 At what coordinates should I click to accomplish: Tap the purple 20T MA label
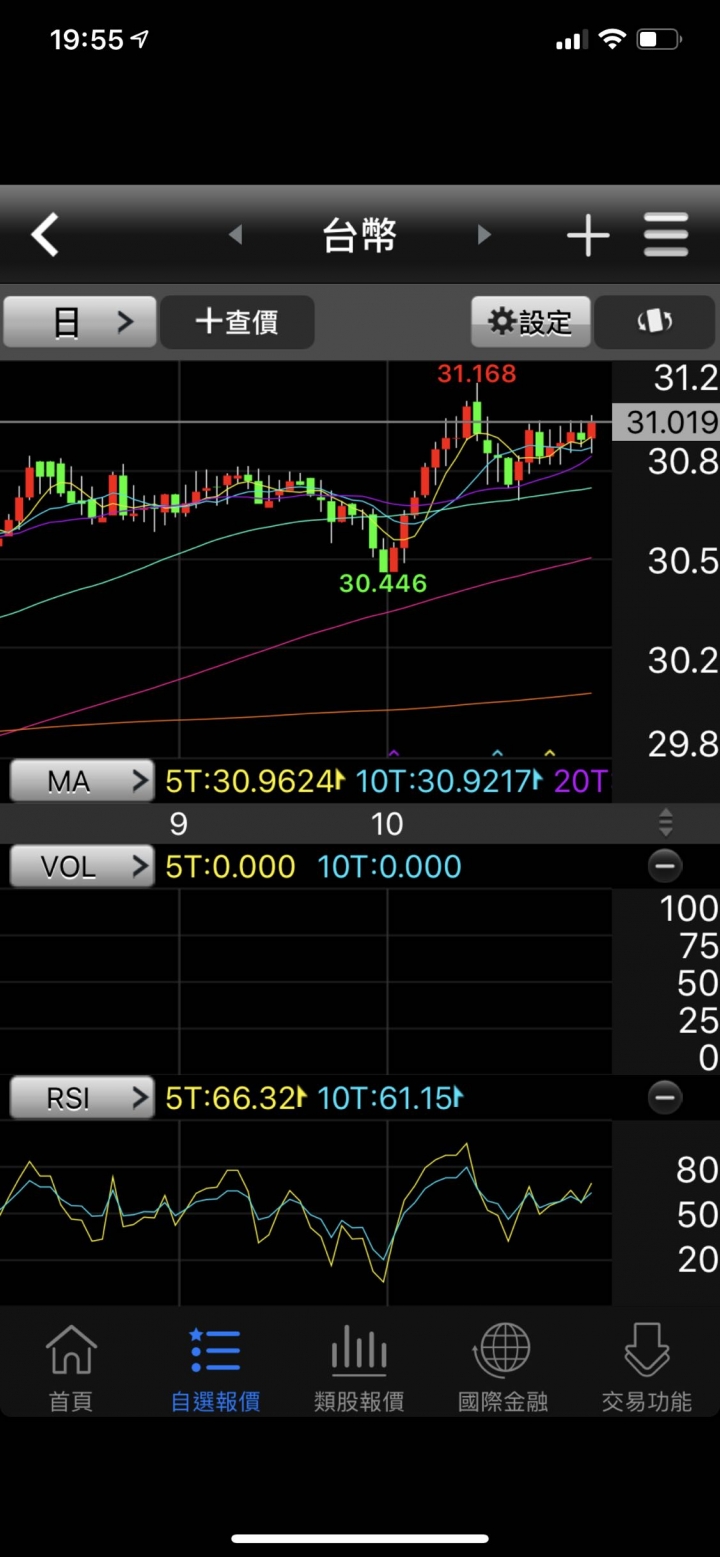pos(581,781)
